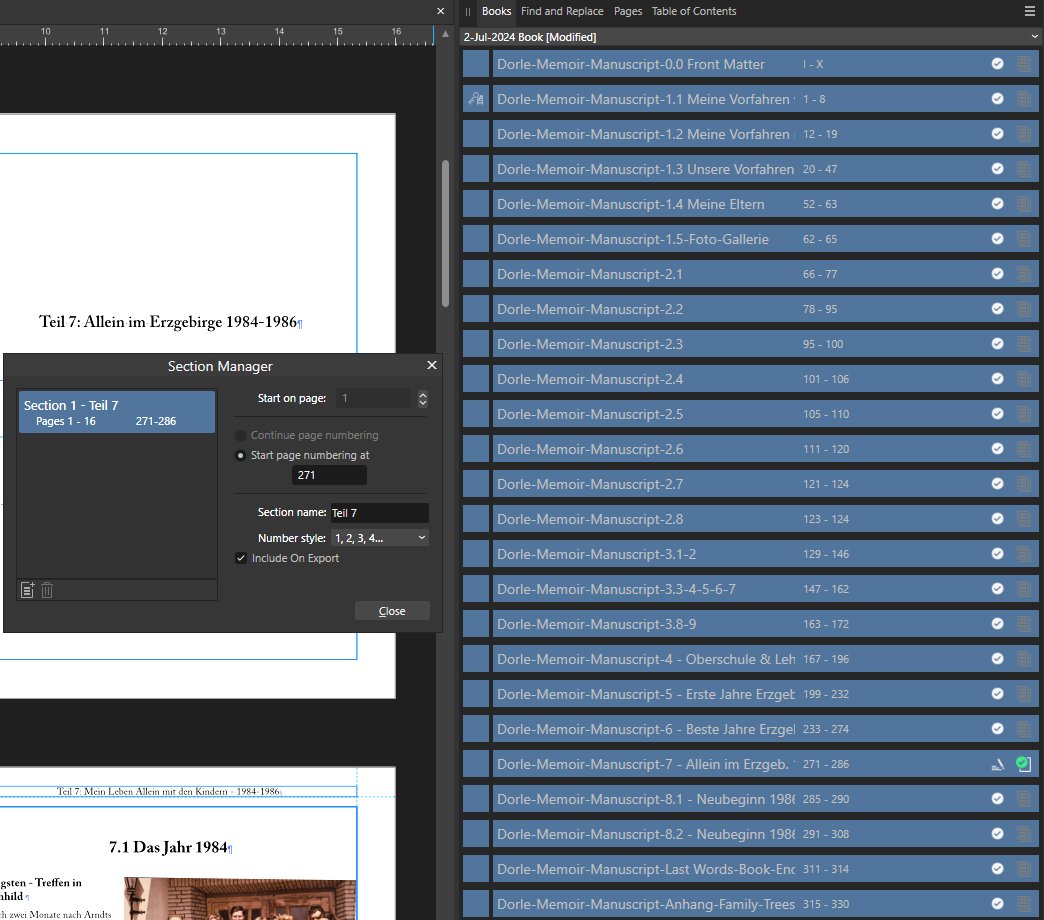Screen dimensions: 1044x920
Task: Select Section 1 - Teil 7 in the list
Action: point(117,412)
